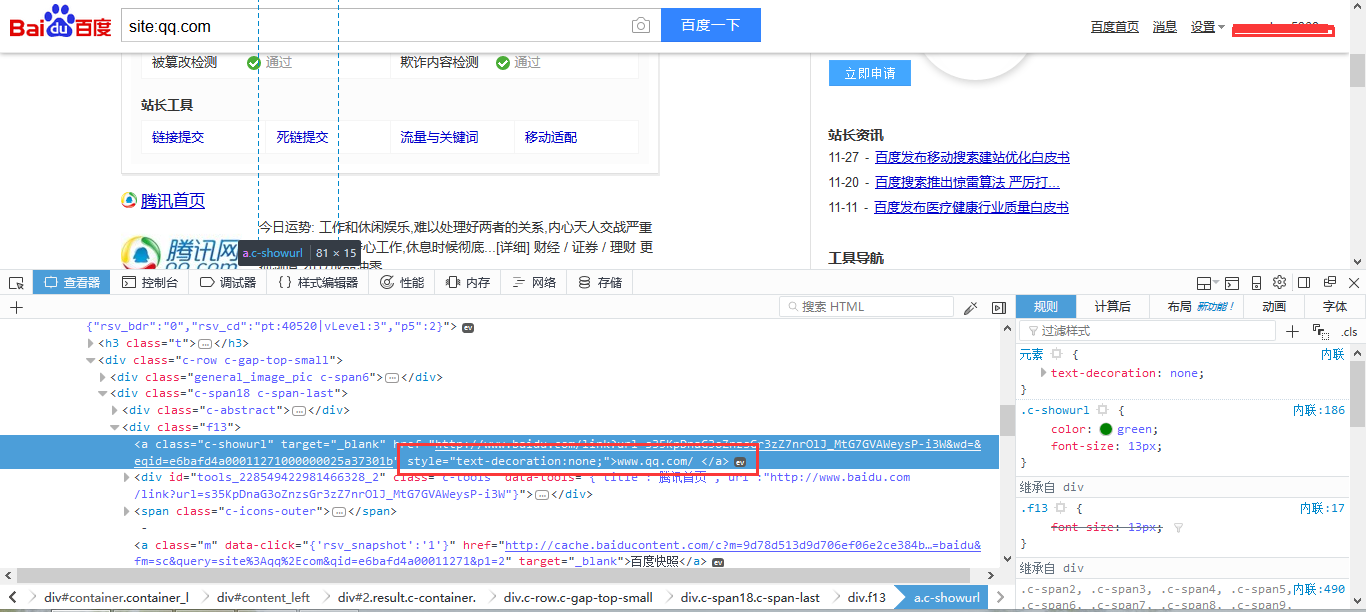Image resolution: width=1366 pixels, height=612 pixels.
Task: Open the split console icon
Action: pos(1232,283)
